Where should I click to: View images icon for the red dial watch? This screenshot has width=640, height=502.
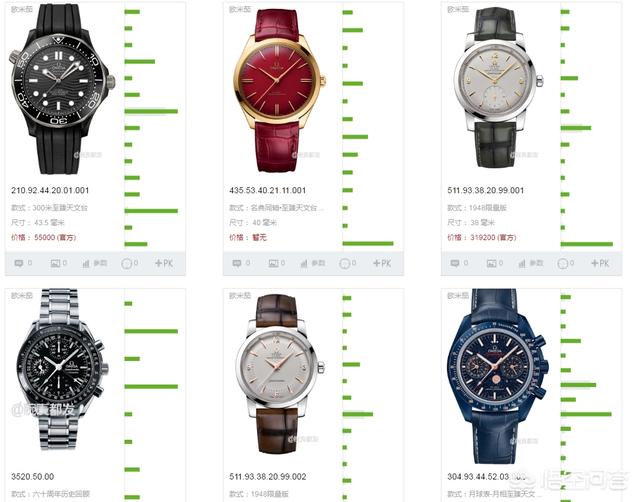pyautogui.click(x=277, y=263)
